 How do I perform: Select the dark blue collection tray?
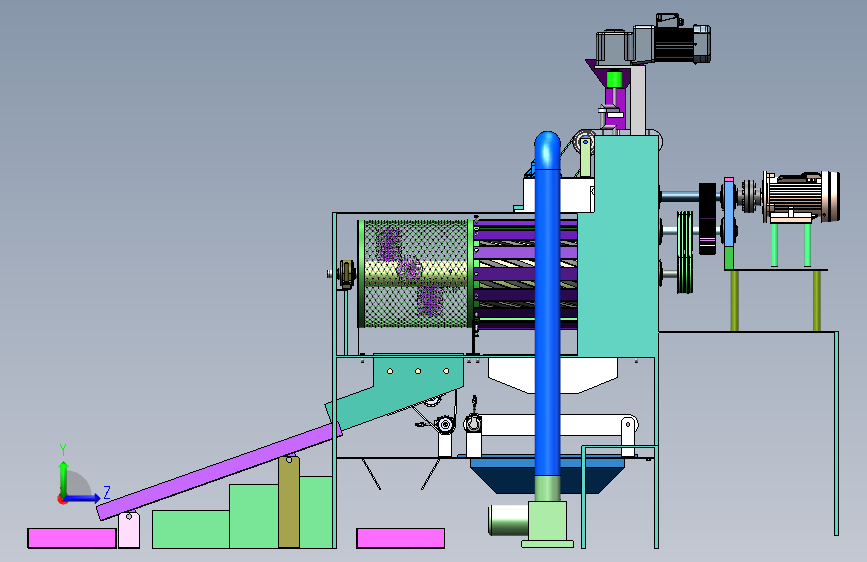click(547, 475)
